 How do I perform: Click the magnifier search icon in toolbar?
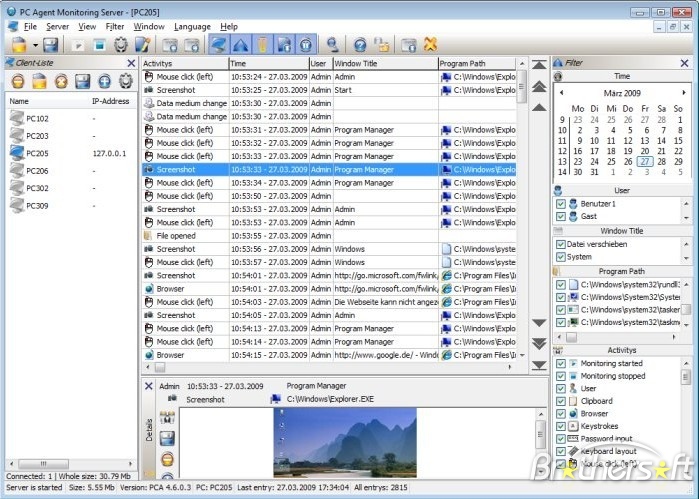333,45
